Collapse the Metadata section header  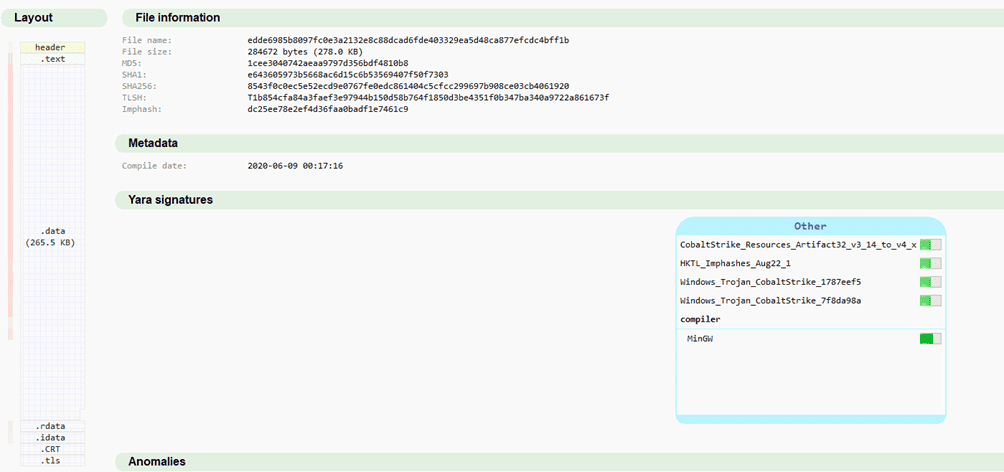tap(153, 143)
